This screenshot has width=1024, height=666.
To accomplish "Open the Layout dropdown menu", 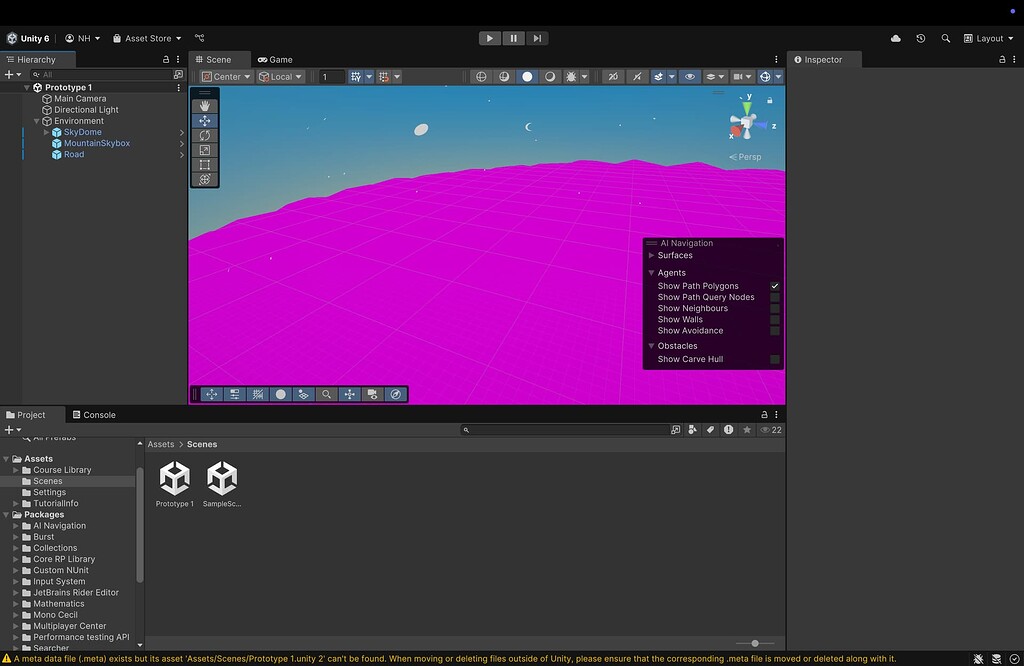I will (988, 38).
